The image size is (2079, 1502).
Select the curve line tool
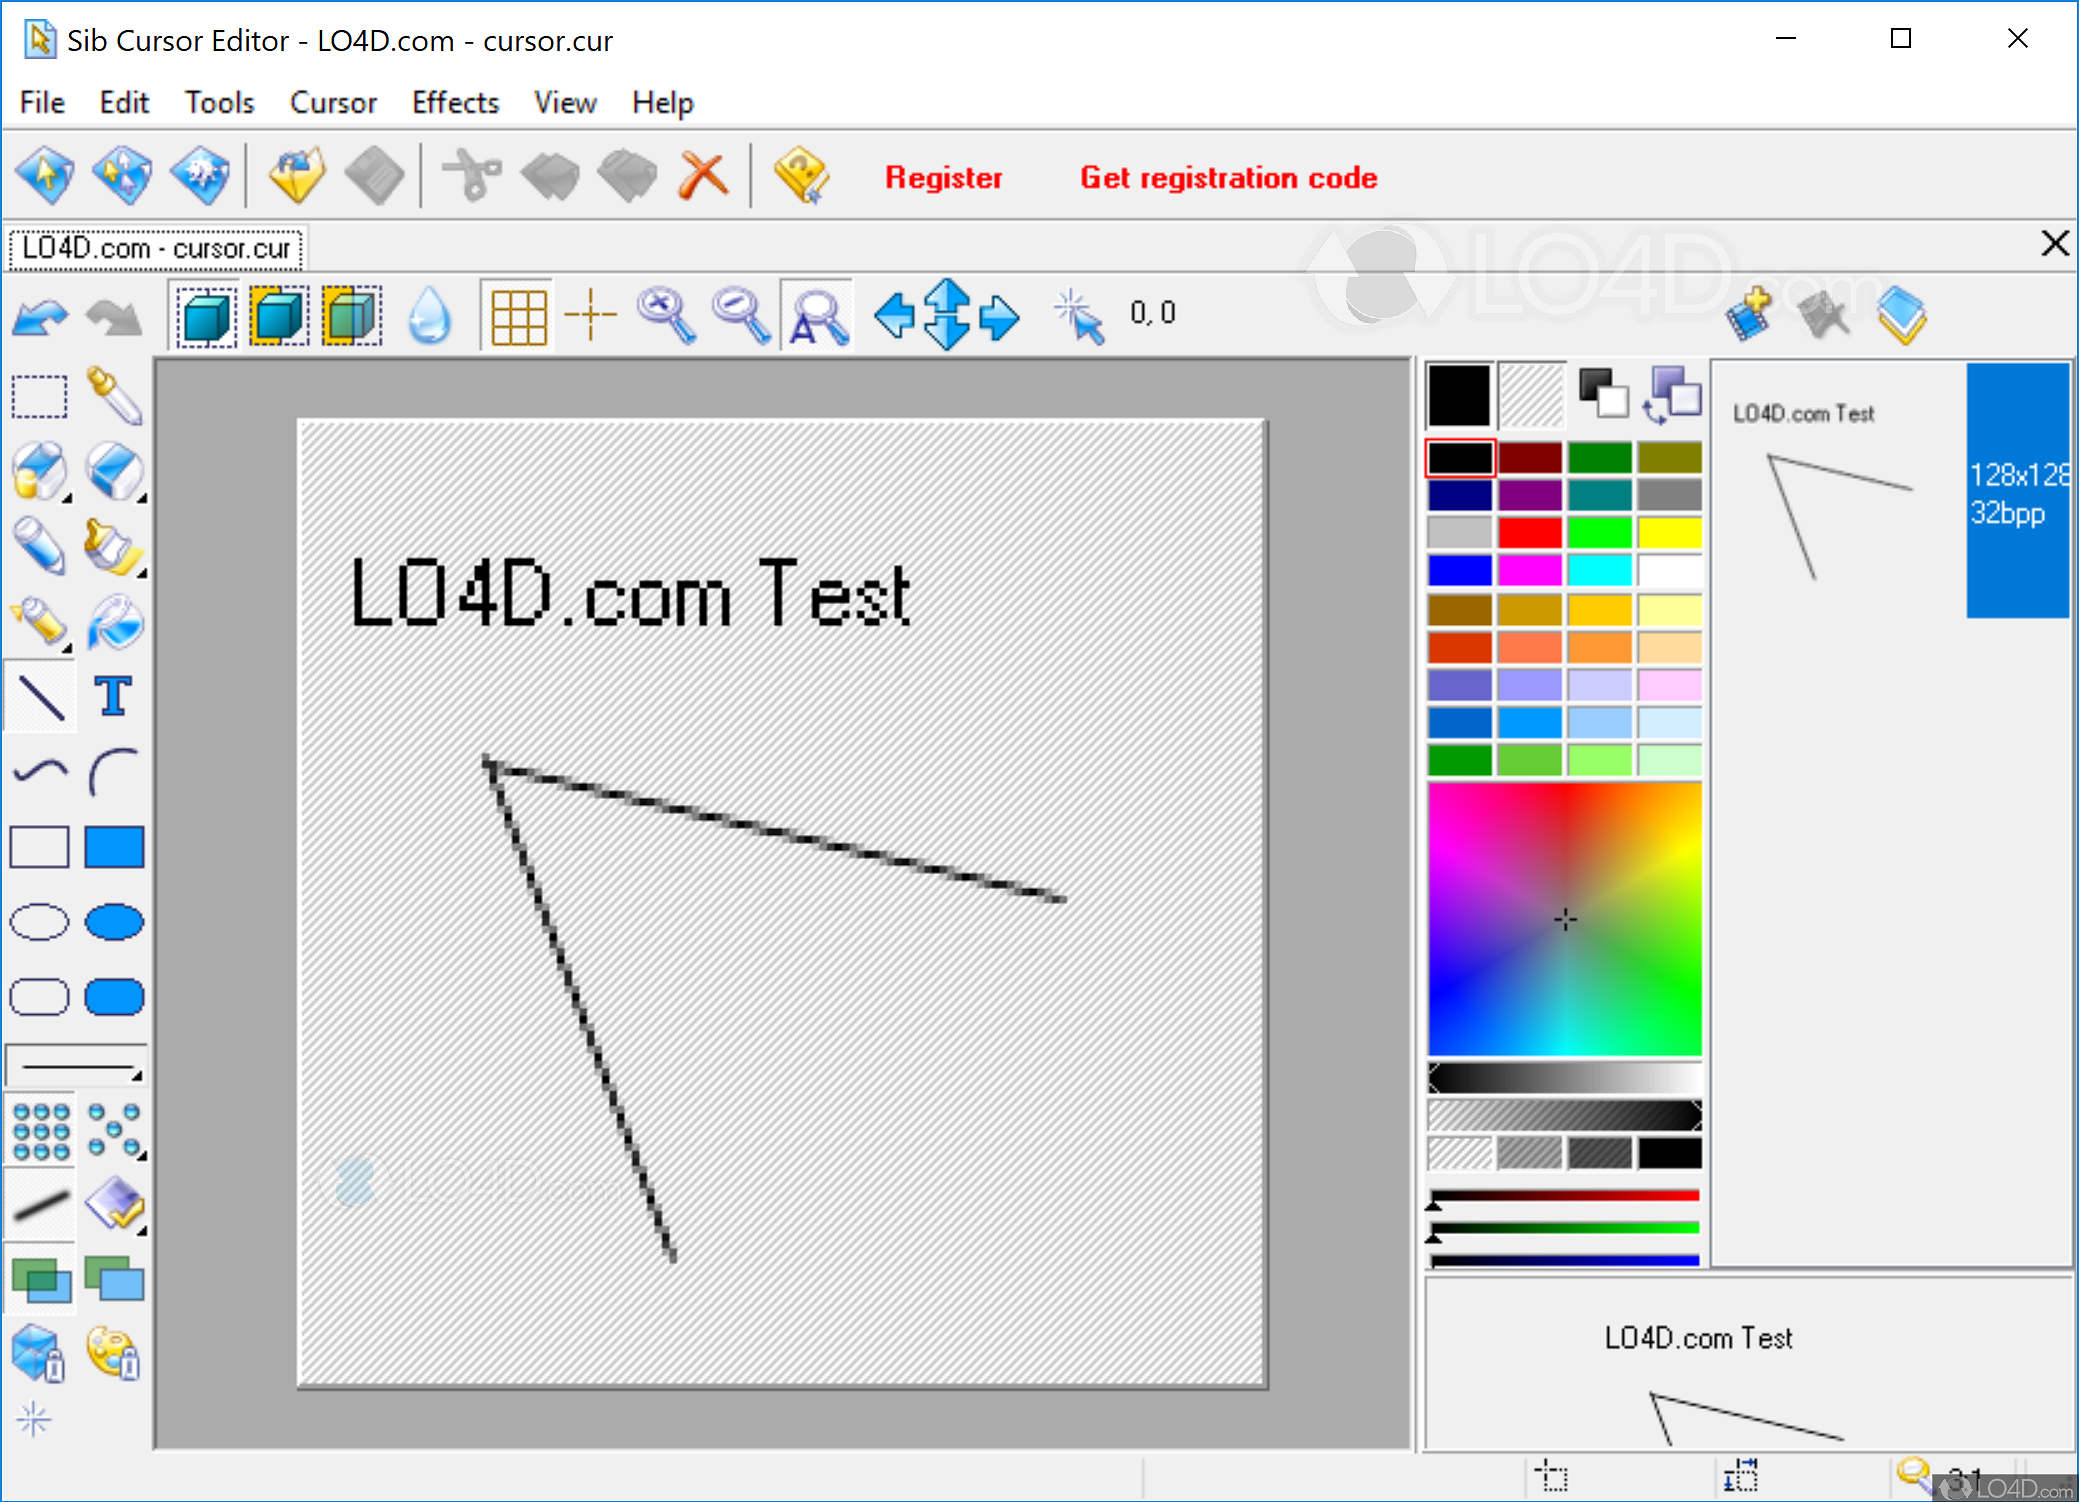(39, 771)
